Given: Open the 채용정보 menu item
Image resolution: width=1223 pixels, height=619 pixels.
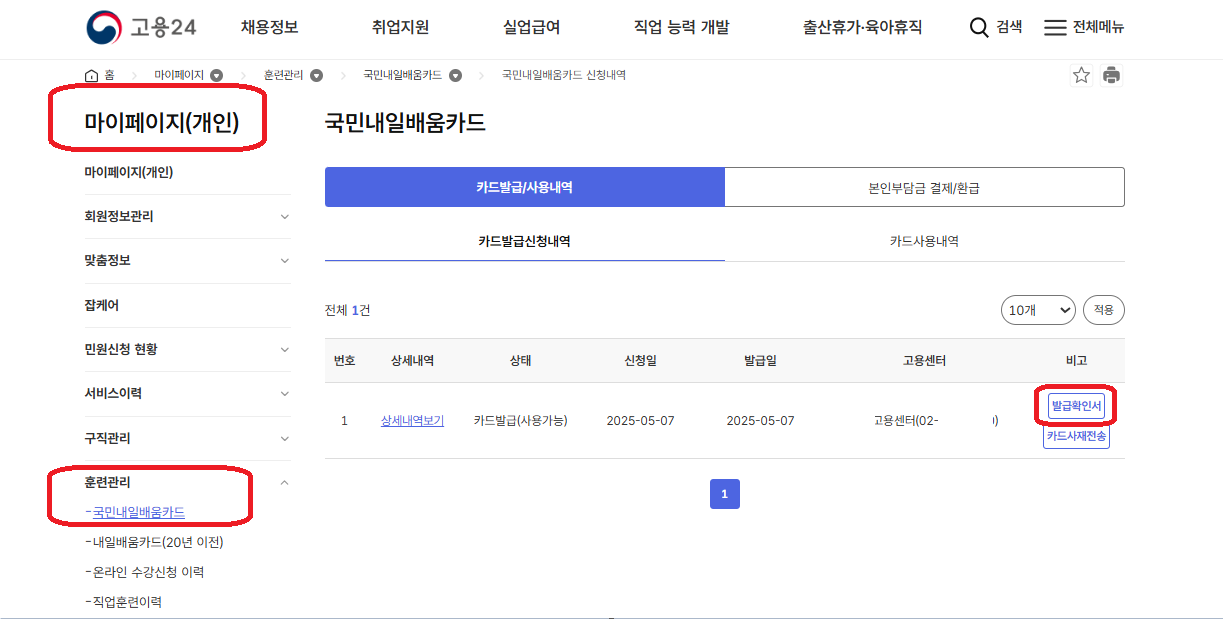Looking at the screenshot, I should tap(268, 27).
